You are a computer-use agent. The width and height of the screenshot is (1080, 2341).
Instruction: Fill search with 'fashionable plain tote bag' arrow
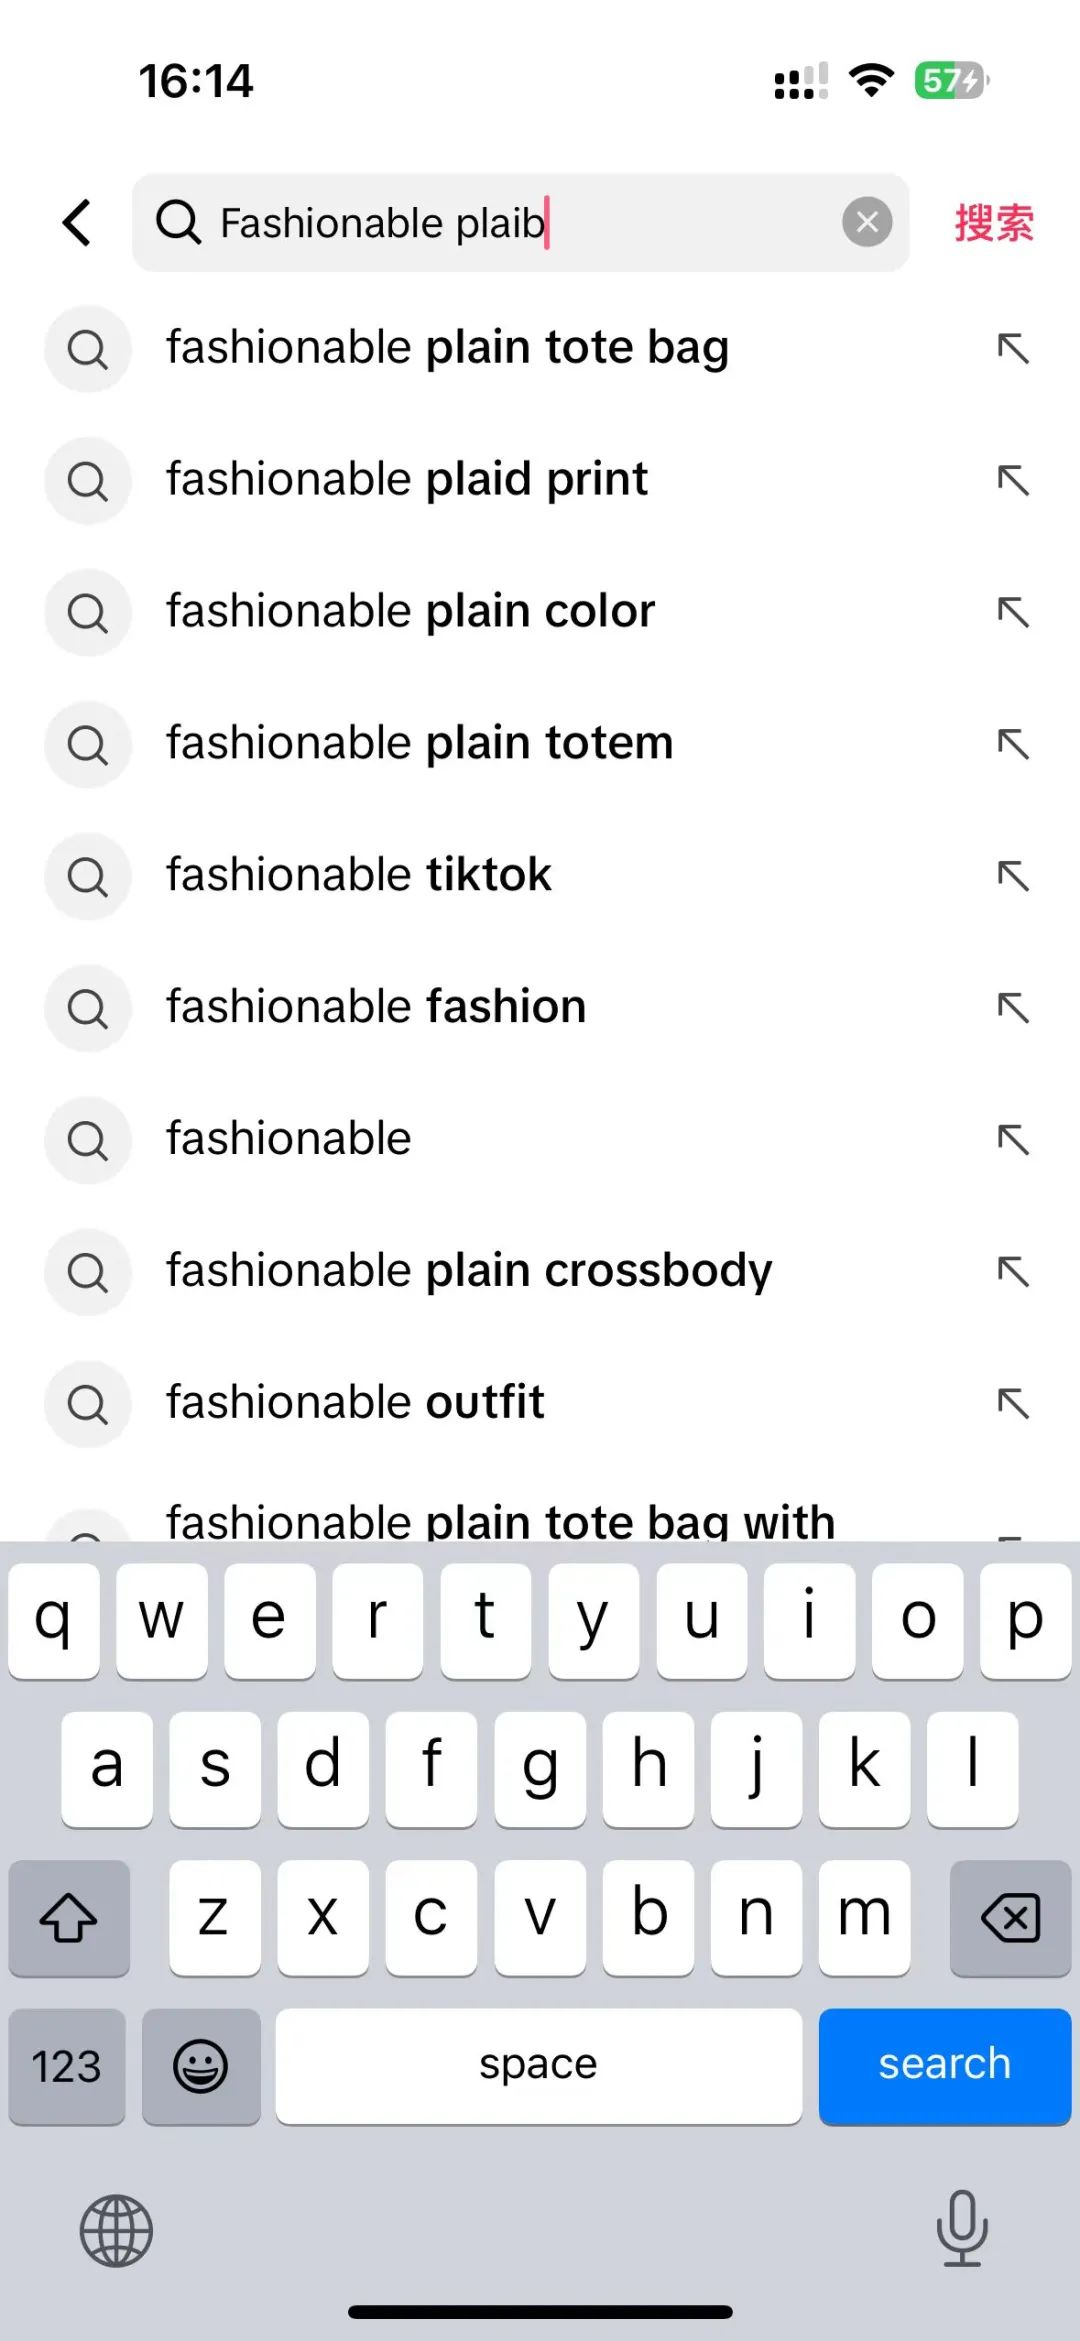tap(1013, 349)
